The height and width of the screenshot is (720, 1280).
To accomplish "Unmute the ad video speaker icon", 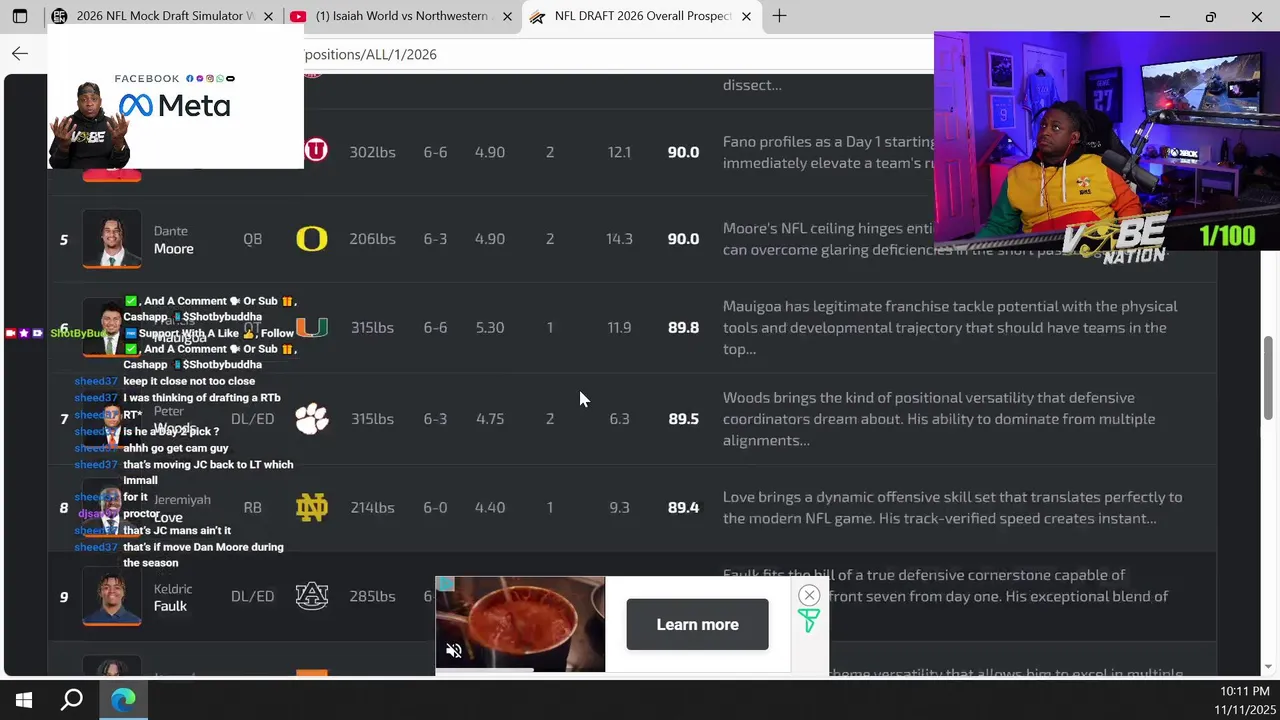I will tap(453, 651).
